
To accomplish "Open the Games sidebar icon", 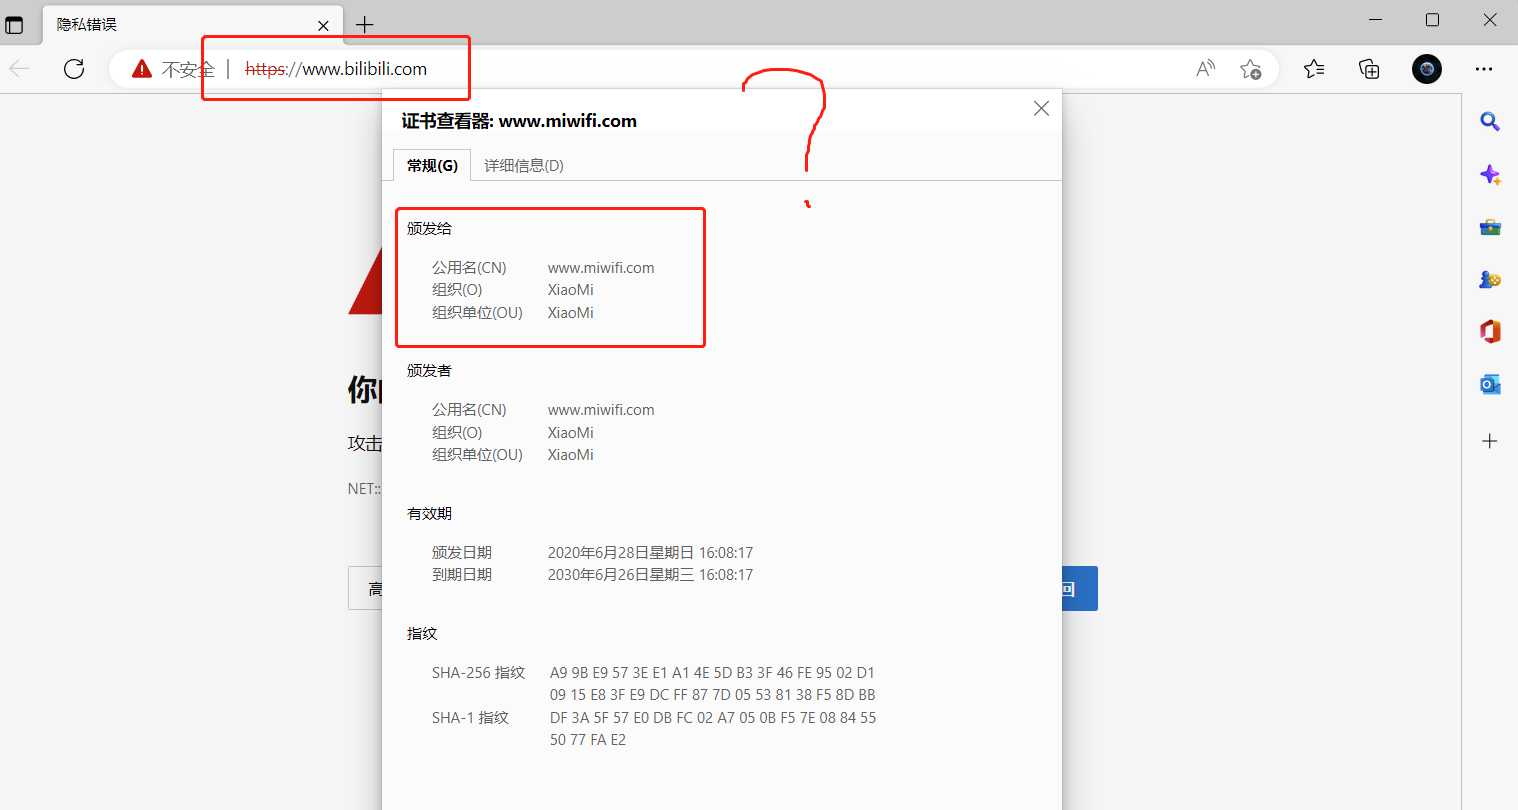I will point(1490,280).
